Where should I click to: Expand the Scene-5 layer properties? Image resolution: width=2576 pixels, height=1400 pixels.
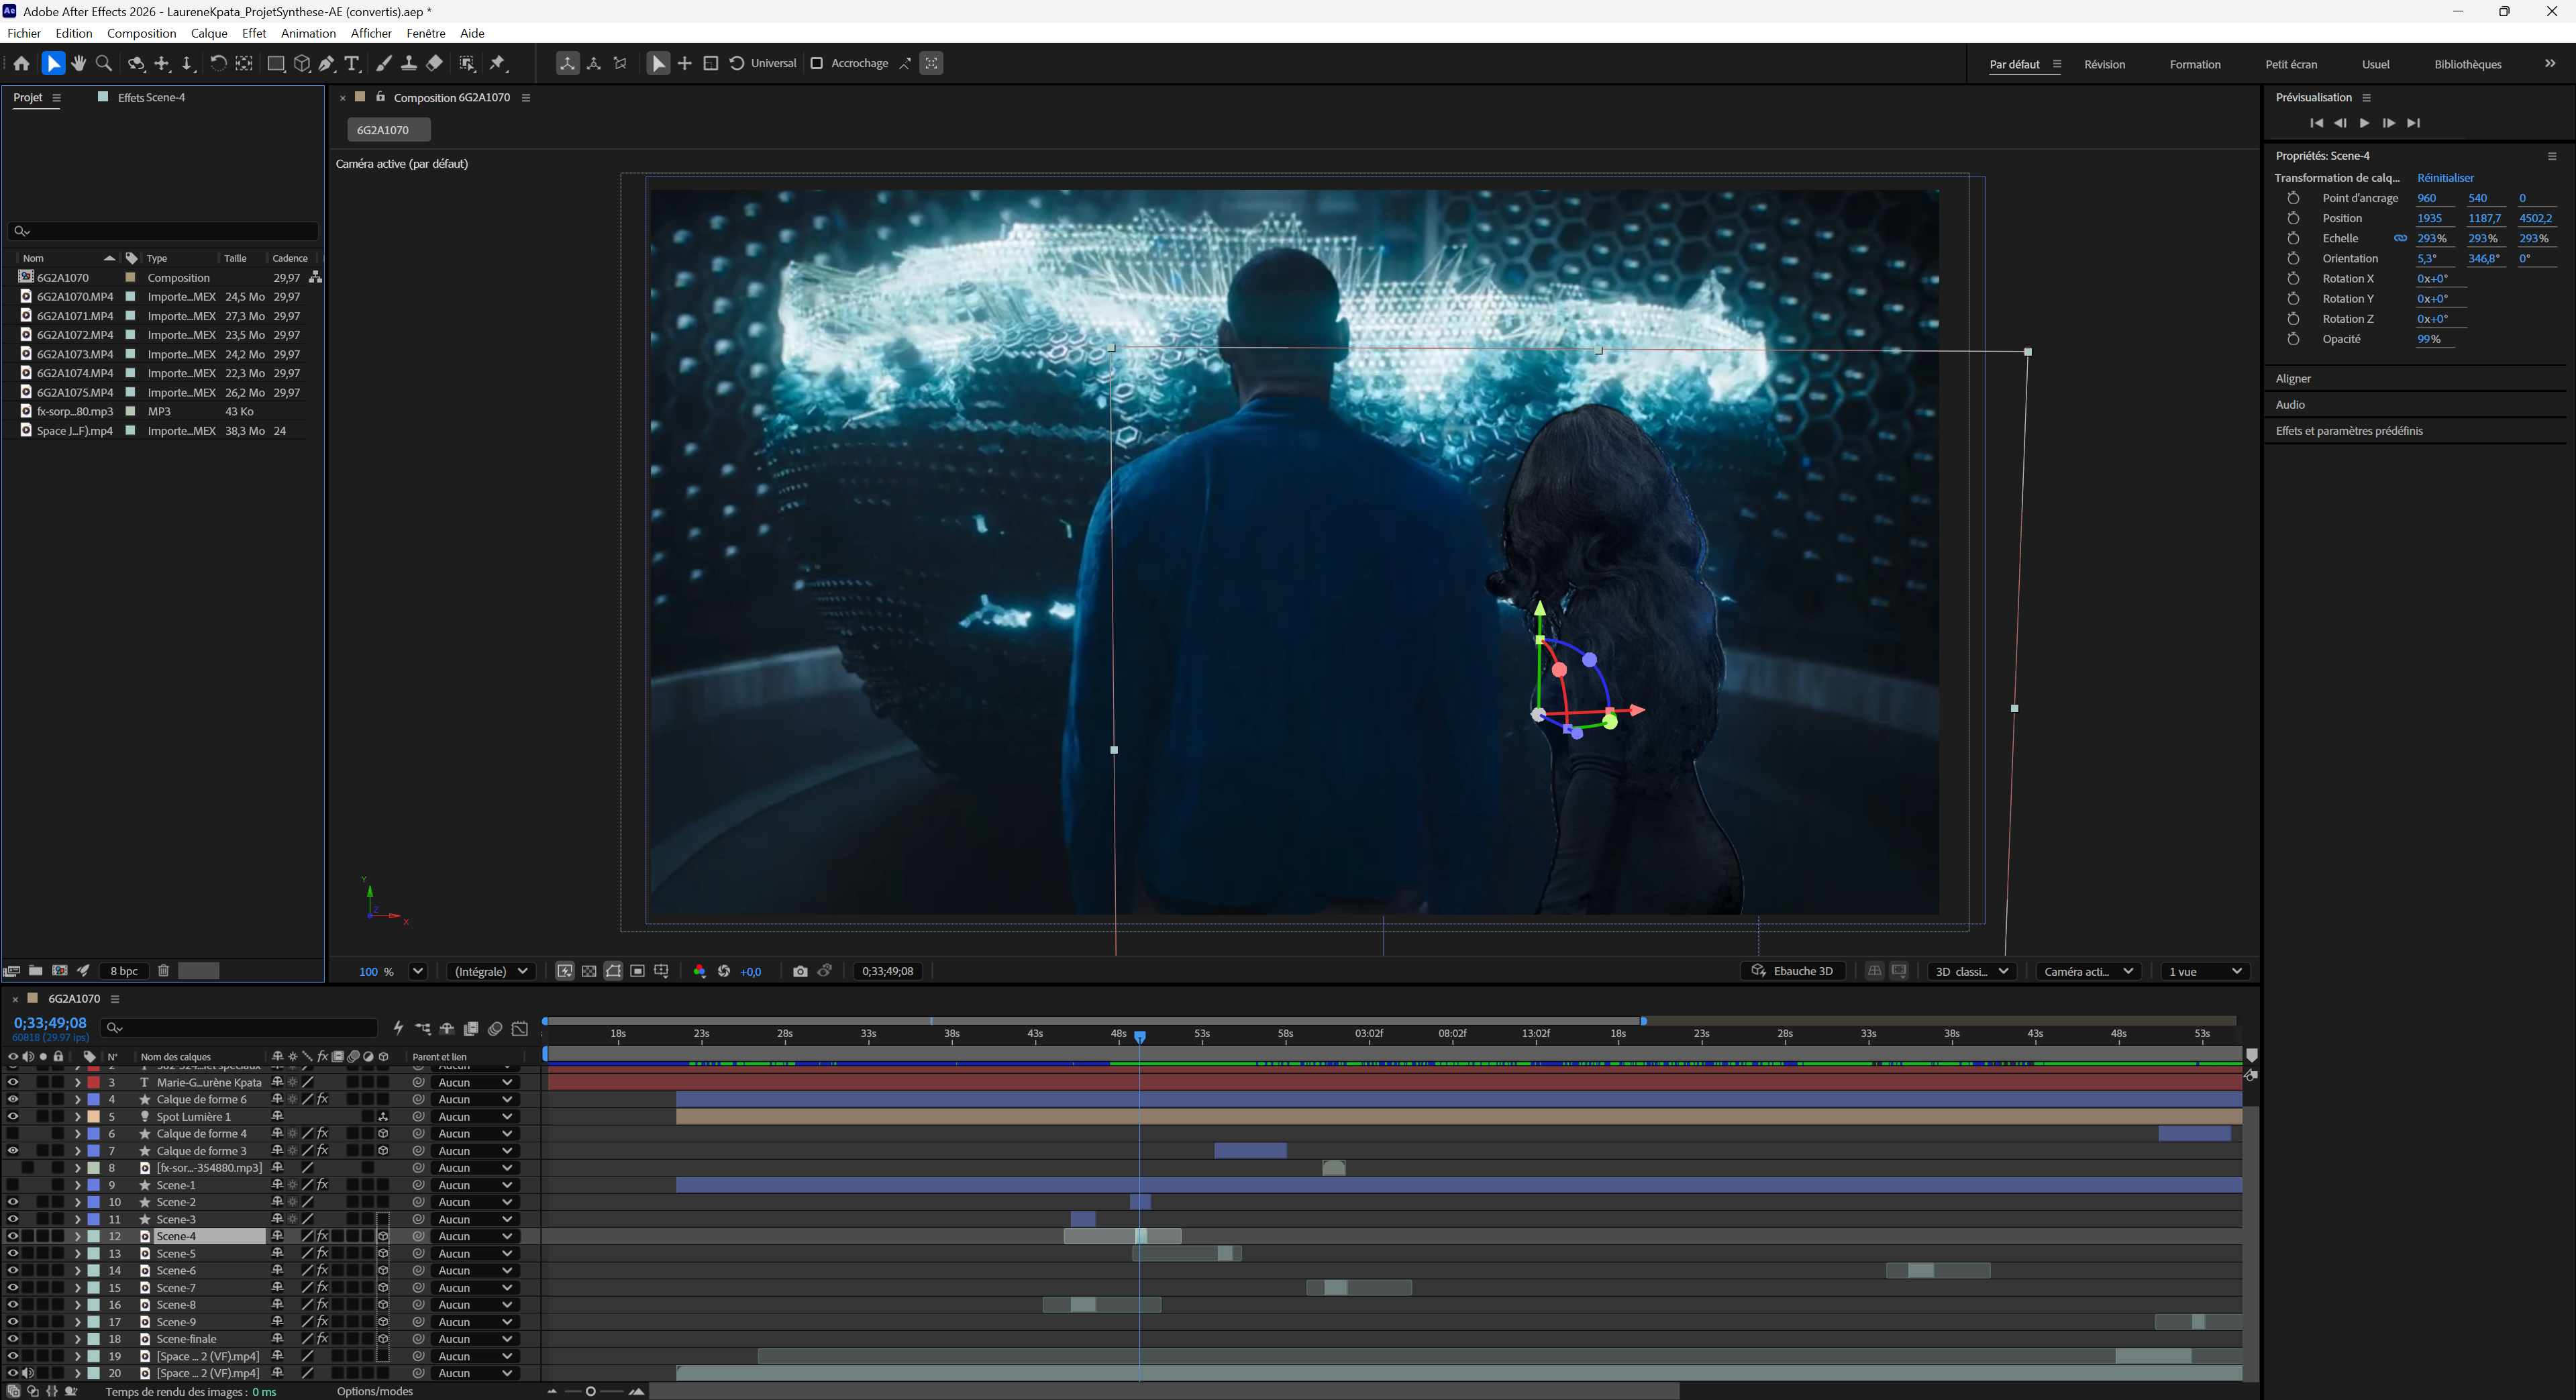[x=77, y=1253]
